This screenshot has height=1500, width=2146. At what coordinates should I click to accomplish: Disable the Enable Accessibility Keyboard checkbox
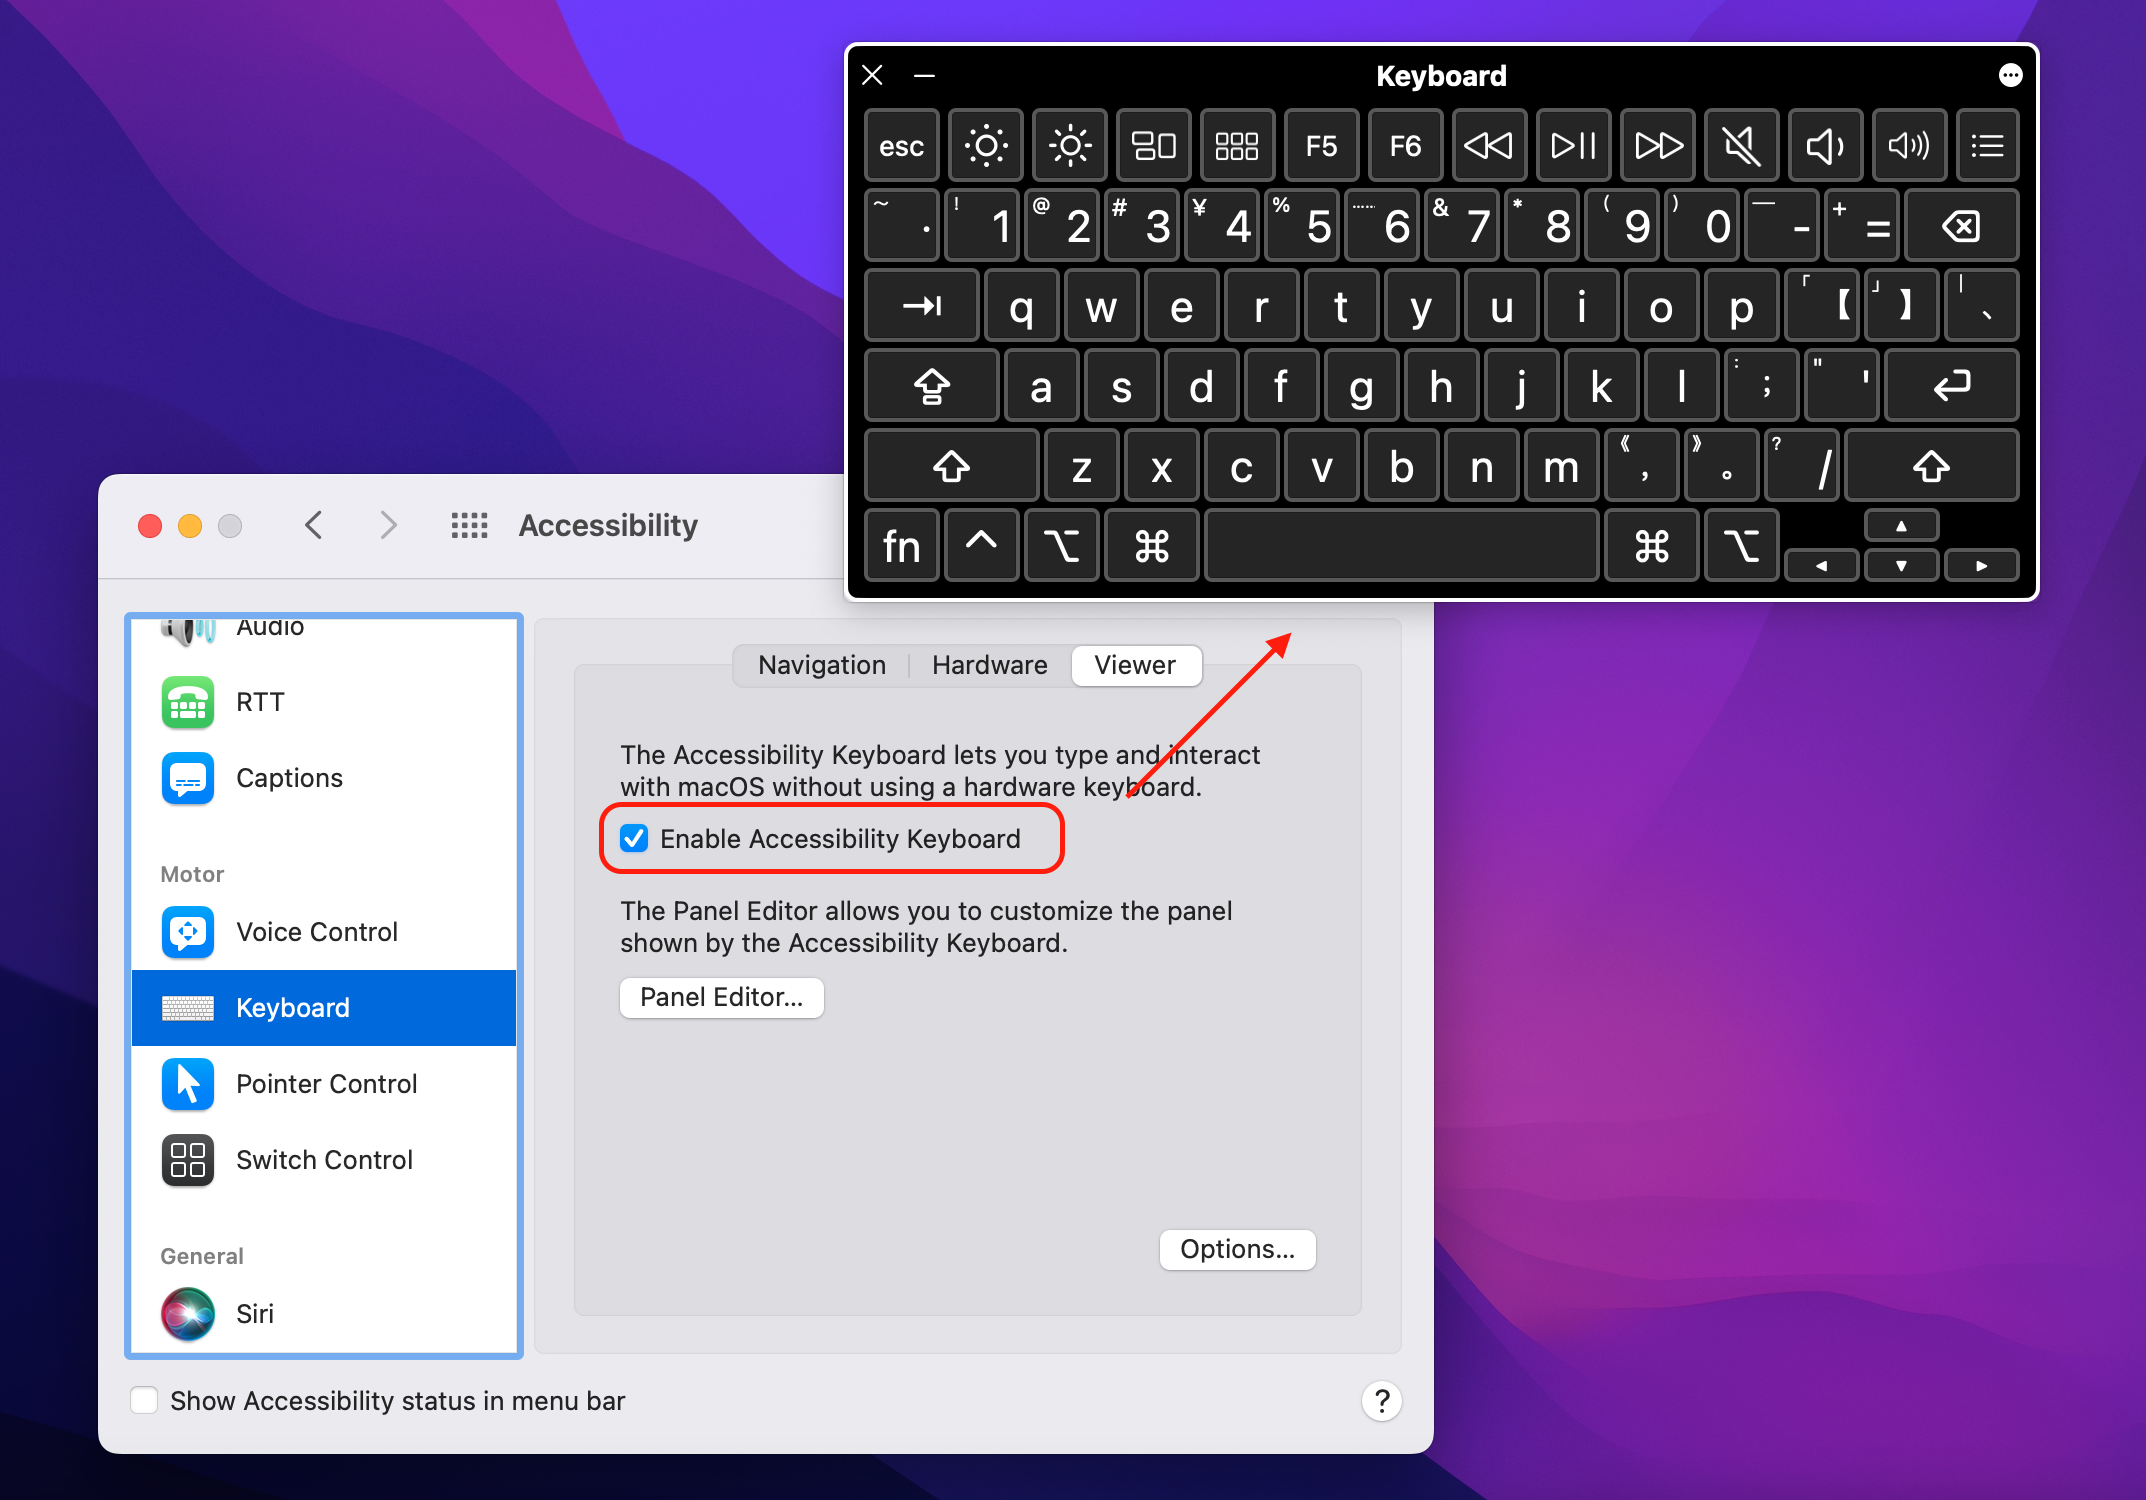tap(634, 839)
